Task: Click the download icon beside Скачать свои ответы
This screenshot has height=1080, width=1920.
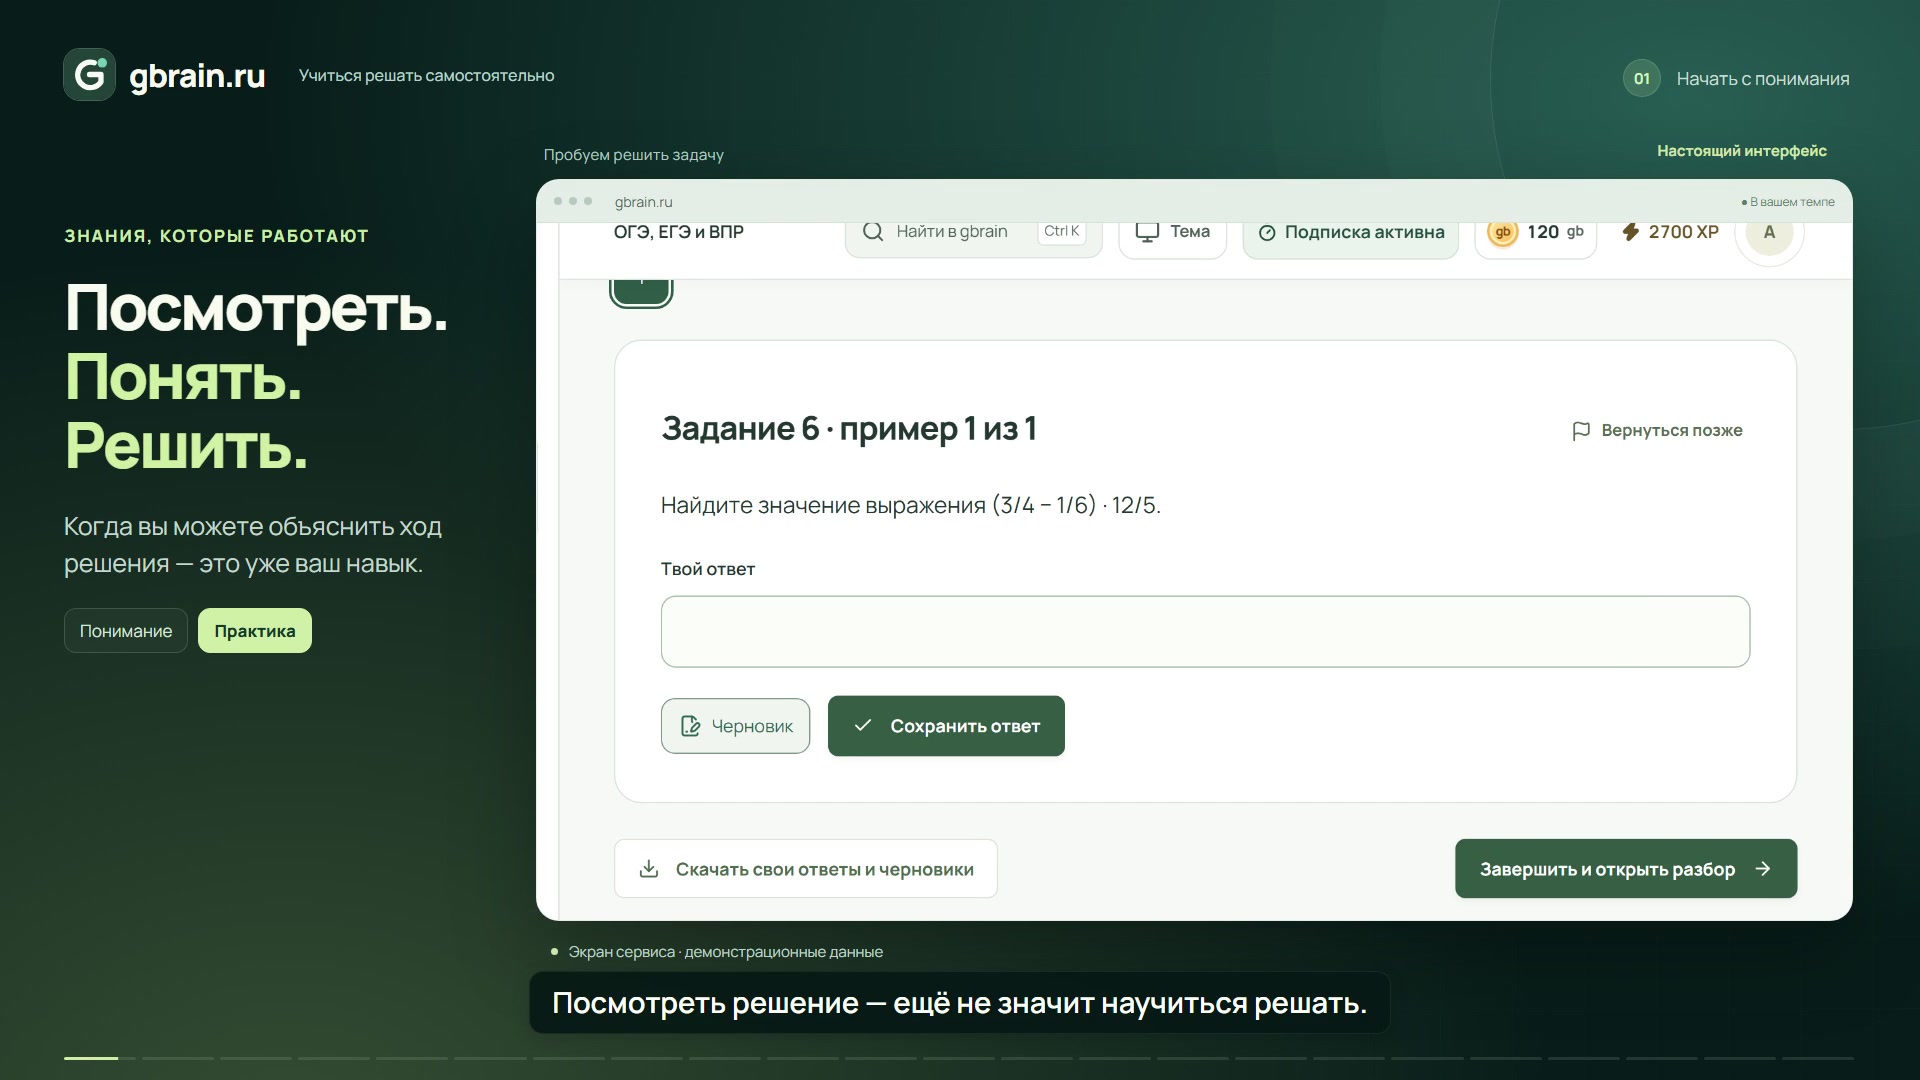Action: (x=649, y=869)
